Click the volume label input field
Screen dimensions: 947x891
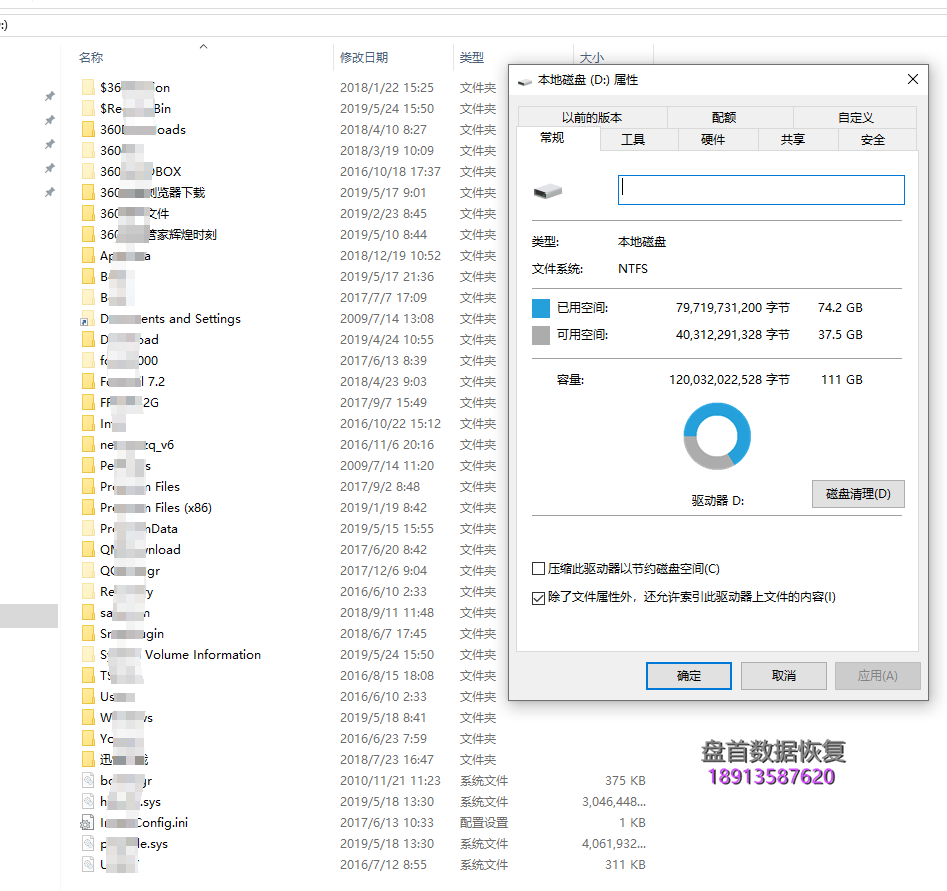pos(760,190)
